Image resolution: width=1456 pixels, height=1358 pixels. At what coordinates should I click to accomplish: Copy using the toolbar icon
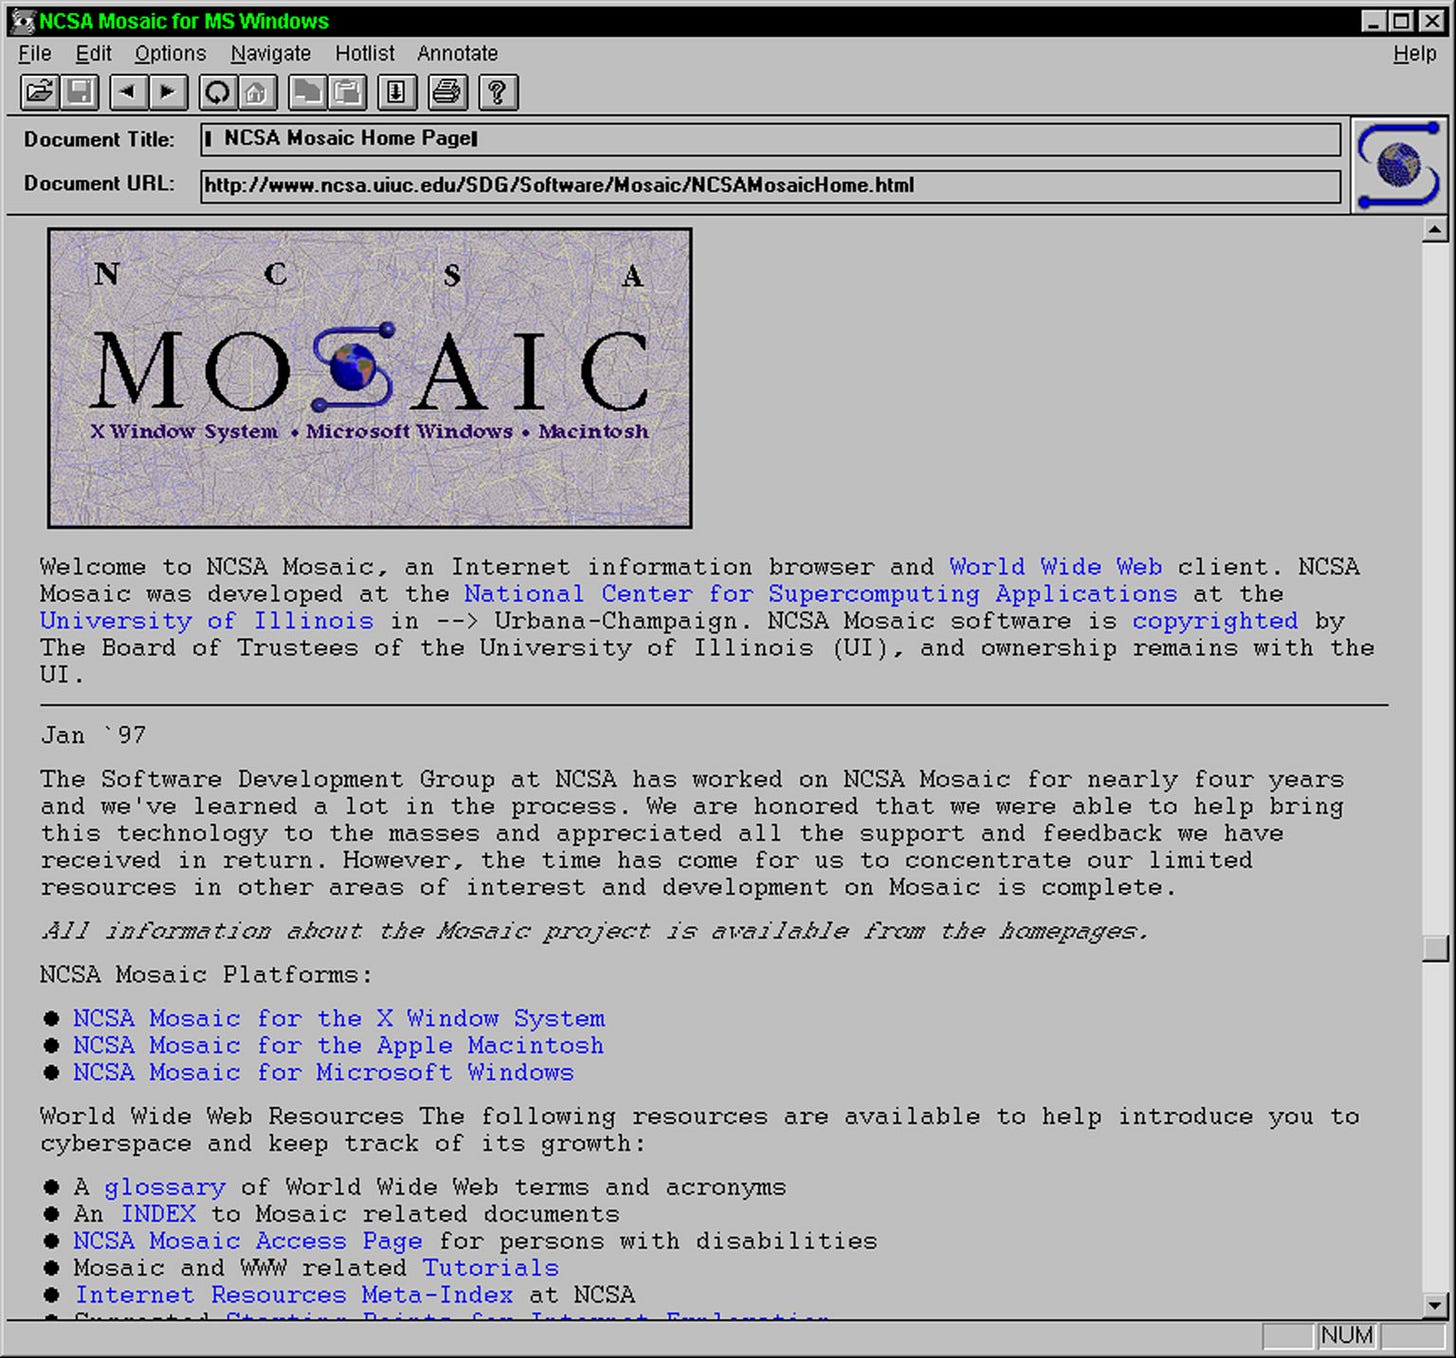click(x=307, y=92)
